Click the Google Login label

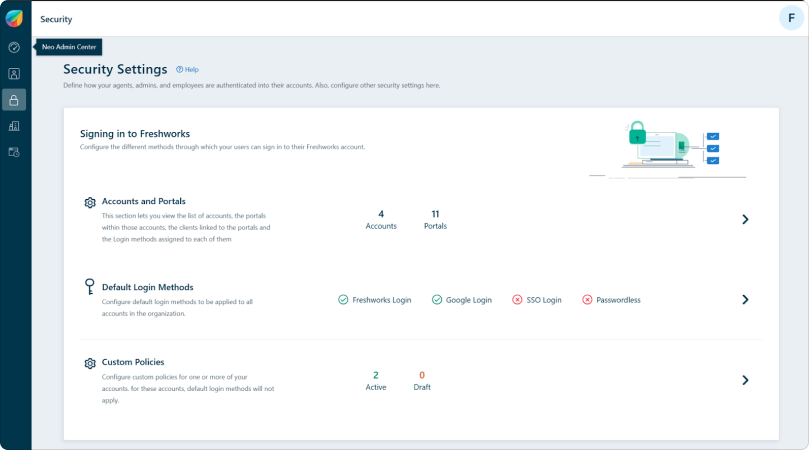tap(469, 300)
